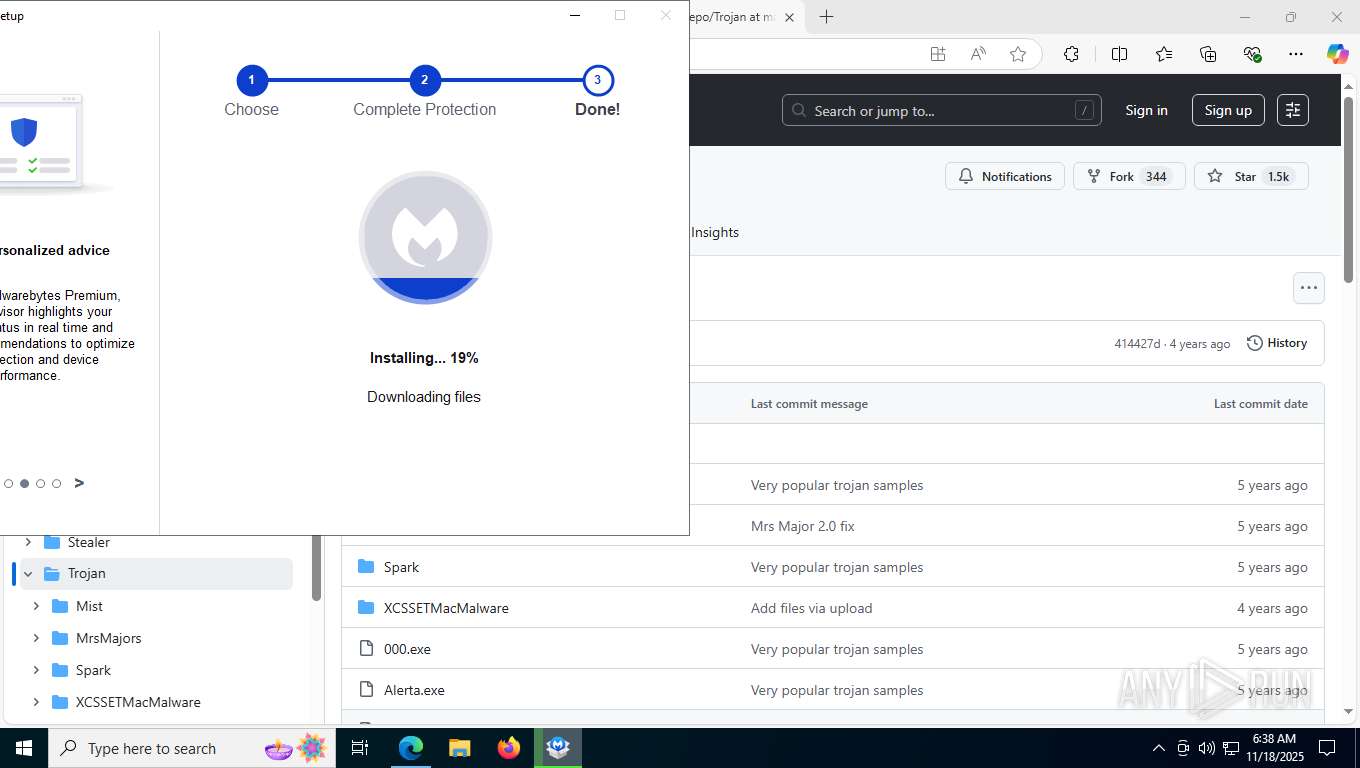Viewport: 1360px width, 768px height.
Task: Select the first carousel dot in installer
Action: (8, 484)
